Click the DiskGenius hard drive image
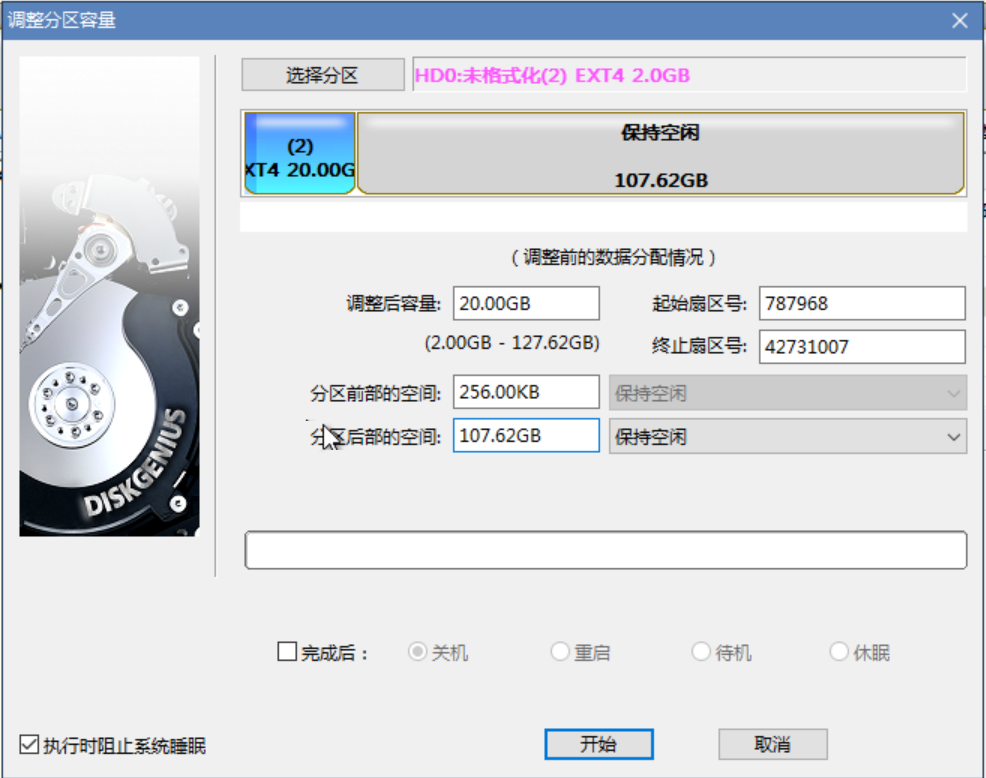The image size is (986, 778). tap(109, 296)
